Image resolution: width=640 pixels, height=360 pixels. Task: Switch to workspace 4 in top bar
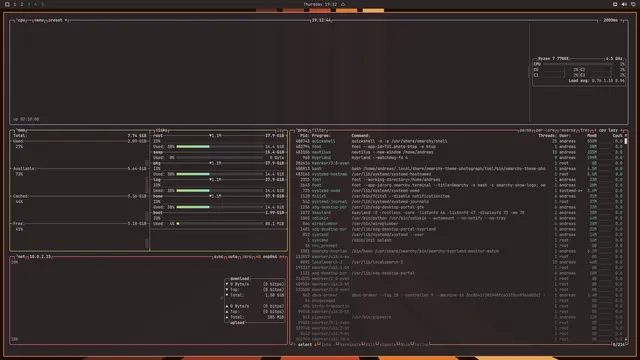(36, 4)
